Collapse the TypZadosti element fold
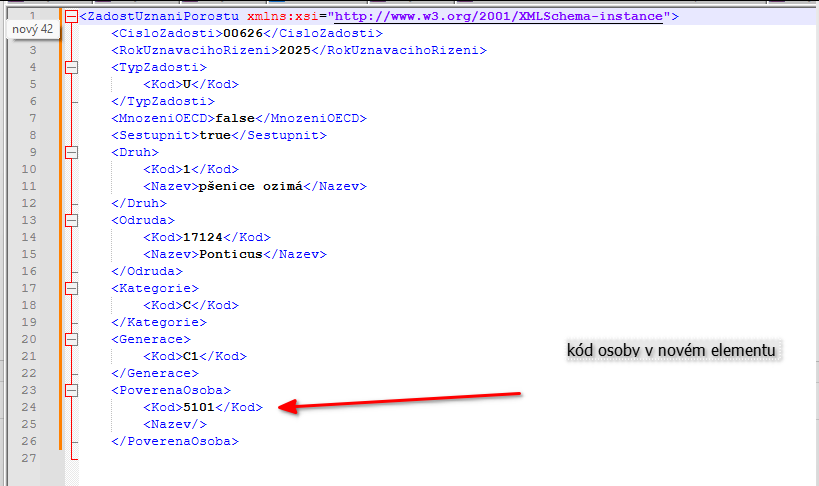Image resolution: width=819 pixels, height=486 pixels. (70, 67)
